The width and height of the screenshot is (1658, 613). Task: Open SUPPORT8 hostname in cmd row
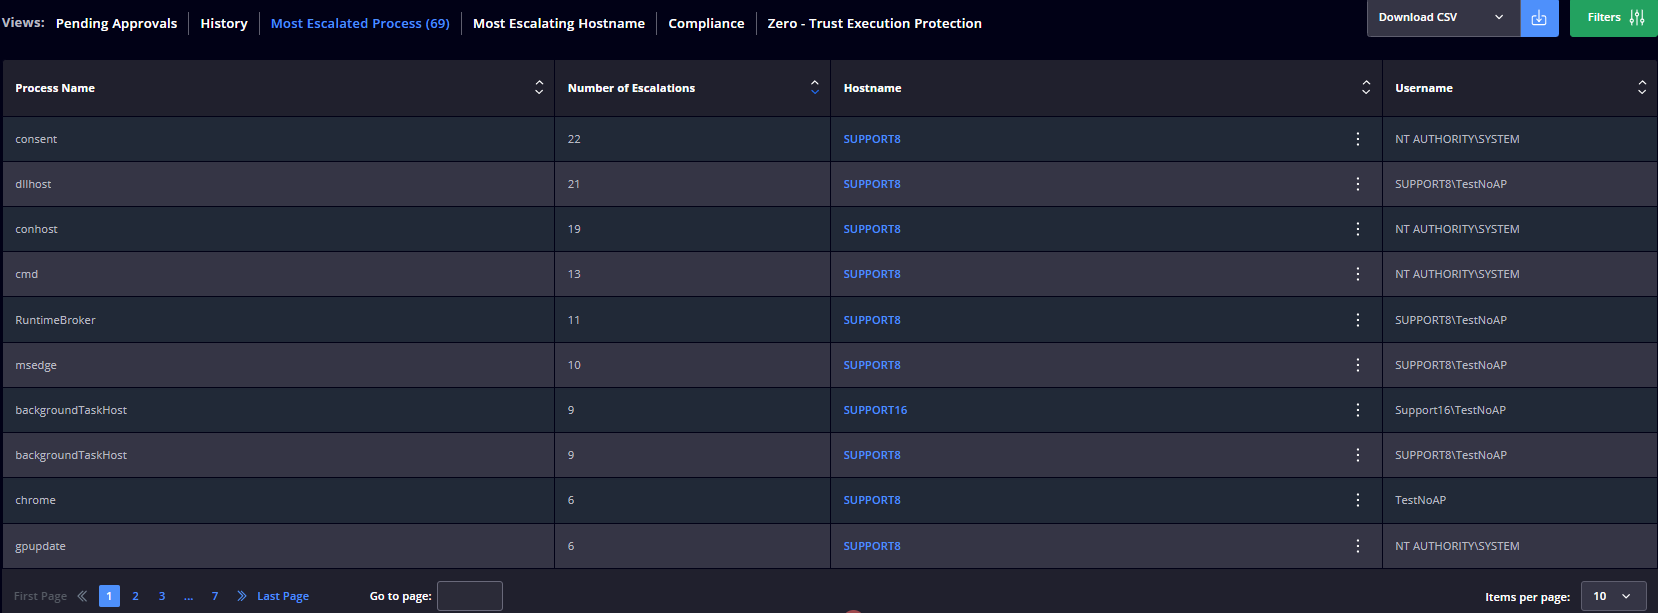click(872, 274)
